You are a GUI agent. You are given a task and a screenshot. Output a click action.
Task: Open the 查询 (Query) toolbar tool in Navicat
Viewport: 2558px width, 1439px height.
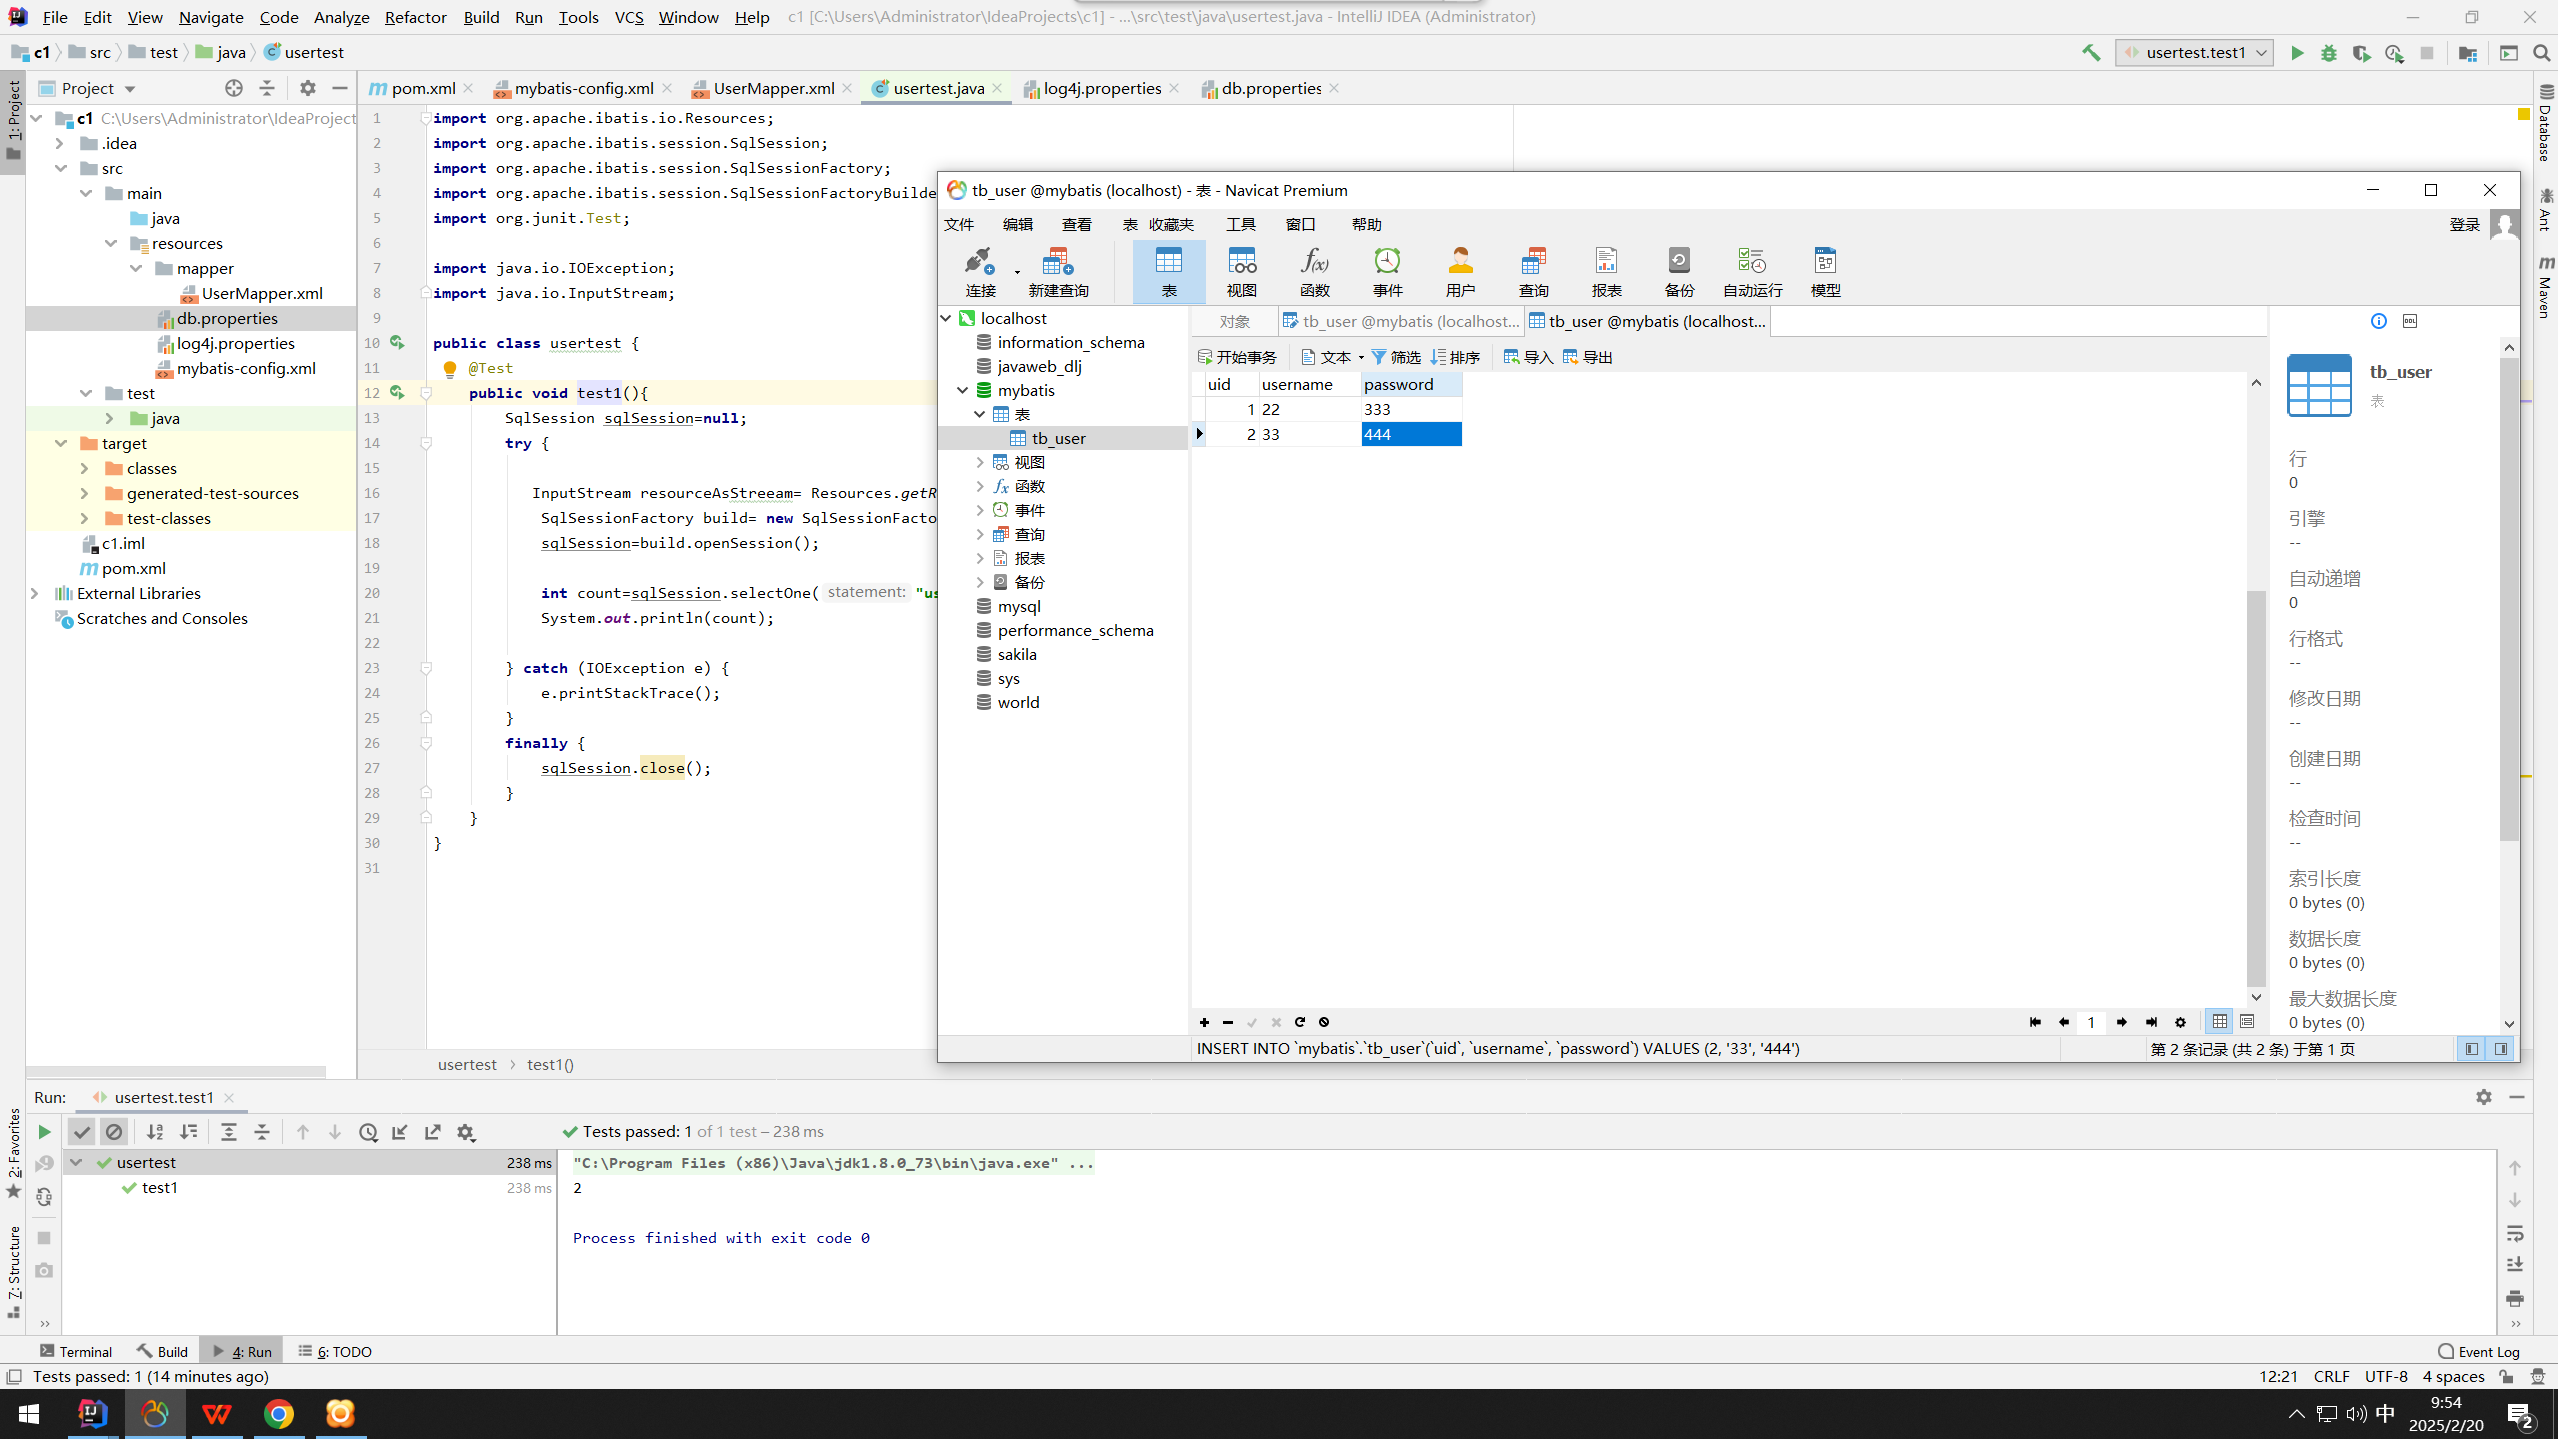pyautogui.click(x=1533, y=272)
